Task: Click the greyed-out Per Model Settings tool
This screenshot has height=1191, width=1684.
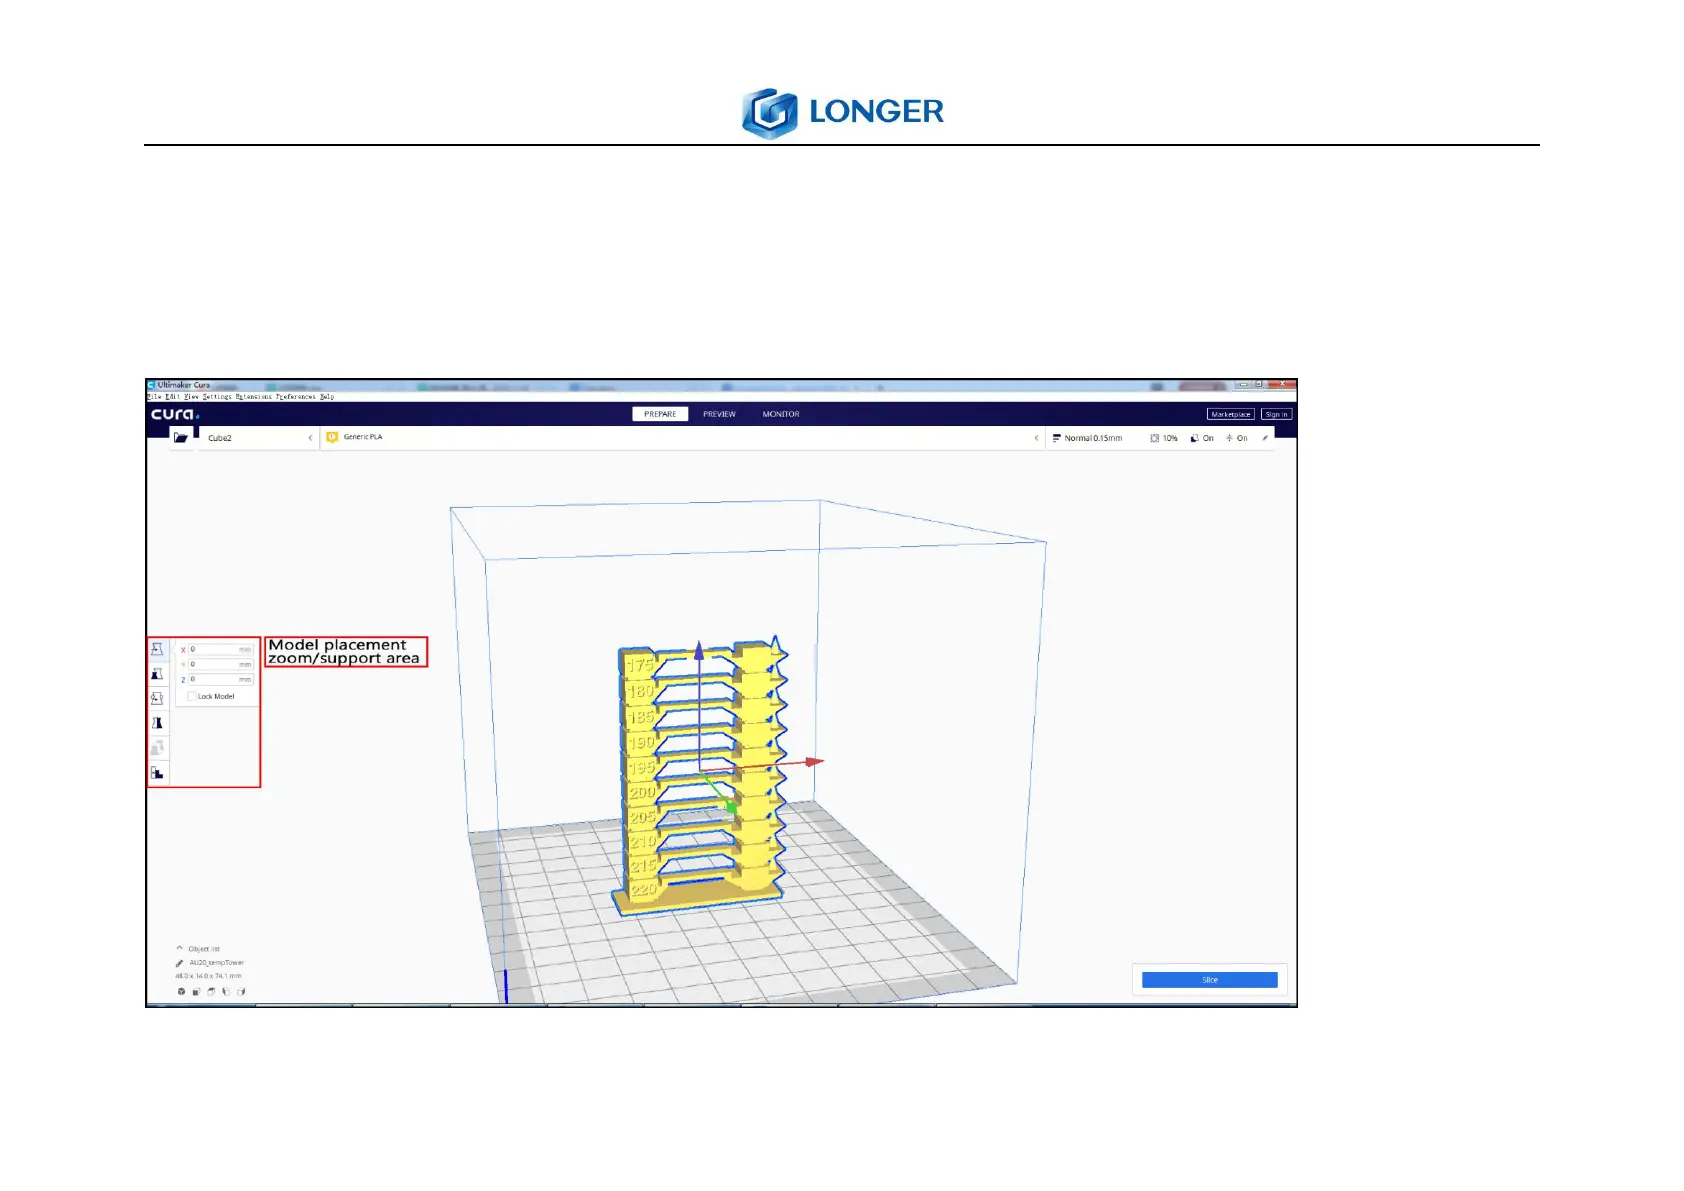Action: [157, 748]
